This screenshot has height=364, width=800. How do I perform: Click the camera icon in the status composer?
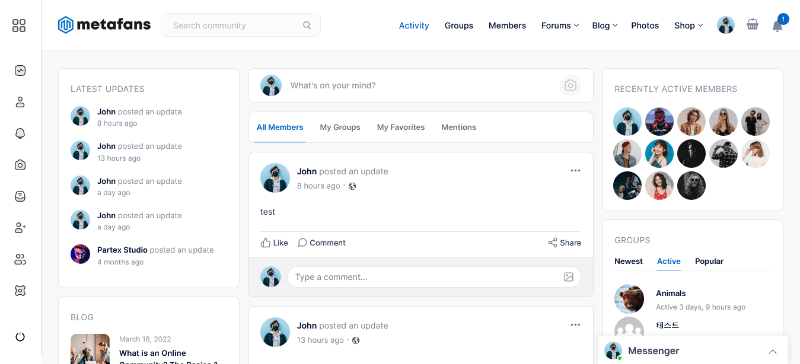coord(570,85)
